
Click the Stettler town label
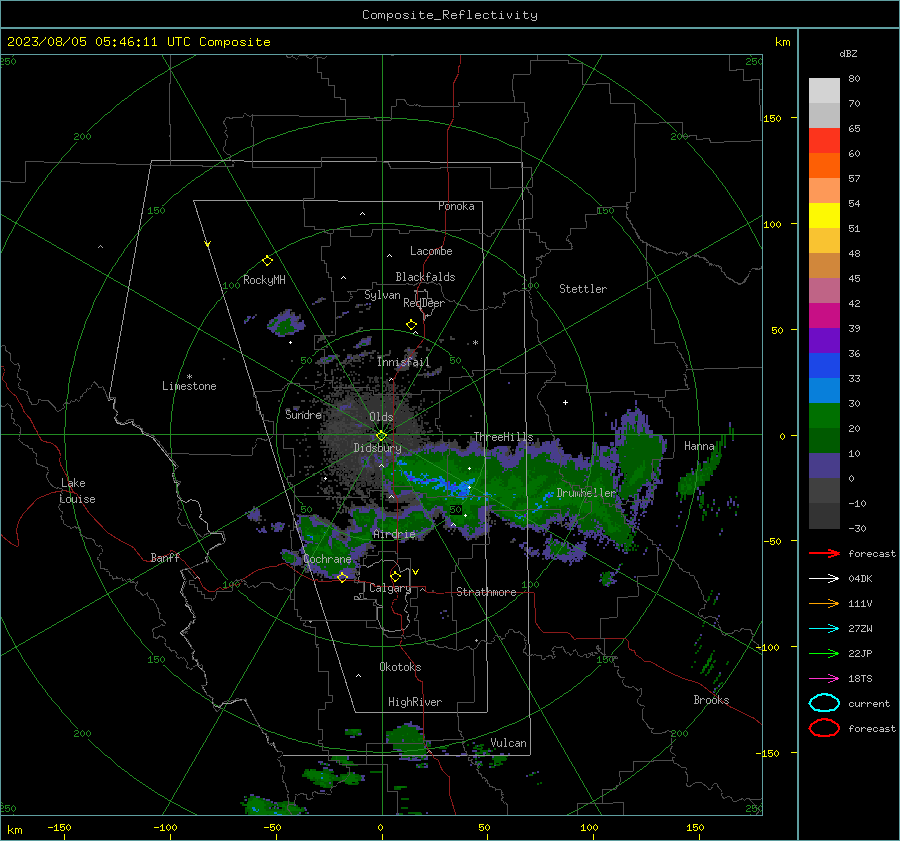click(x=583, y=289)
